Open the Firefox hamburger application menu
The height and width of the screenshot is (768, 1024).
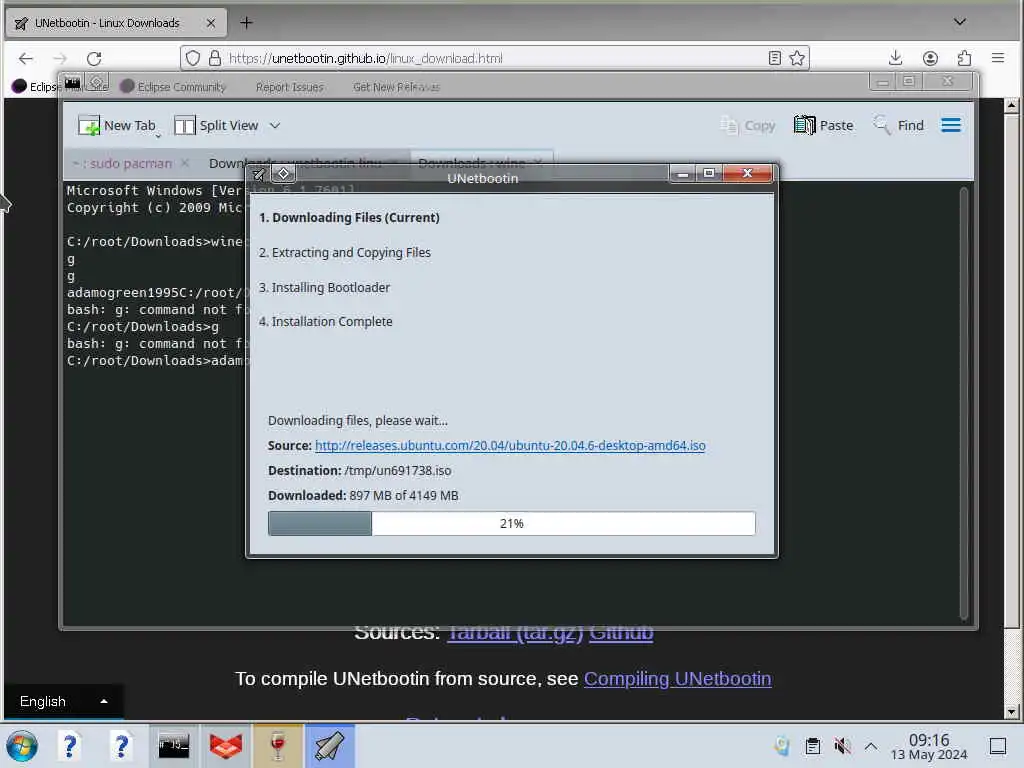point(997,58)
